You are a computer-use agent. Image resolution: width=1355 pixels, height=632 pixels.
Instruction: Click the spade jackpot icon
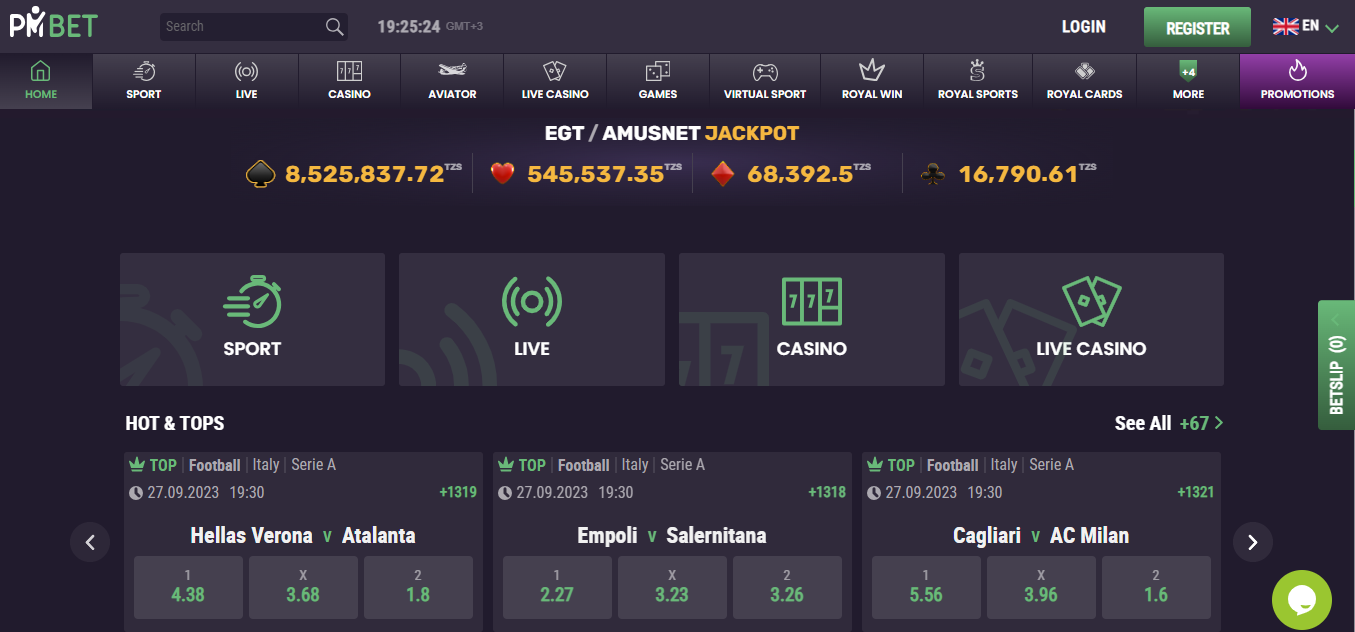tap(261, 174)
